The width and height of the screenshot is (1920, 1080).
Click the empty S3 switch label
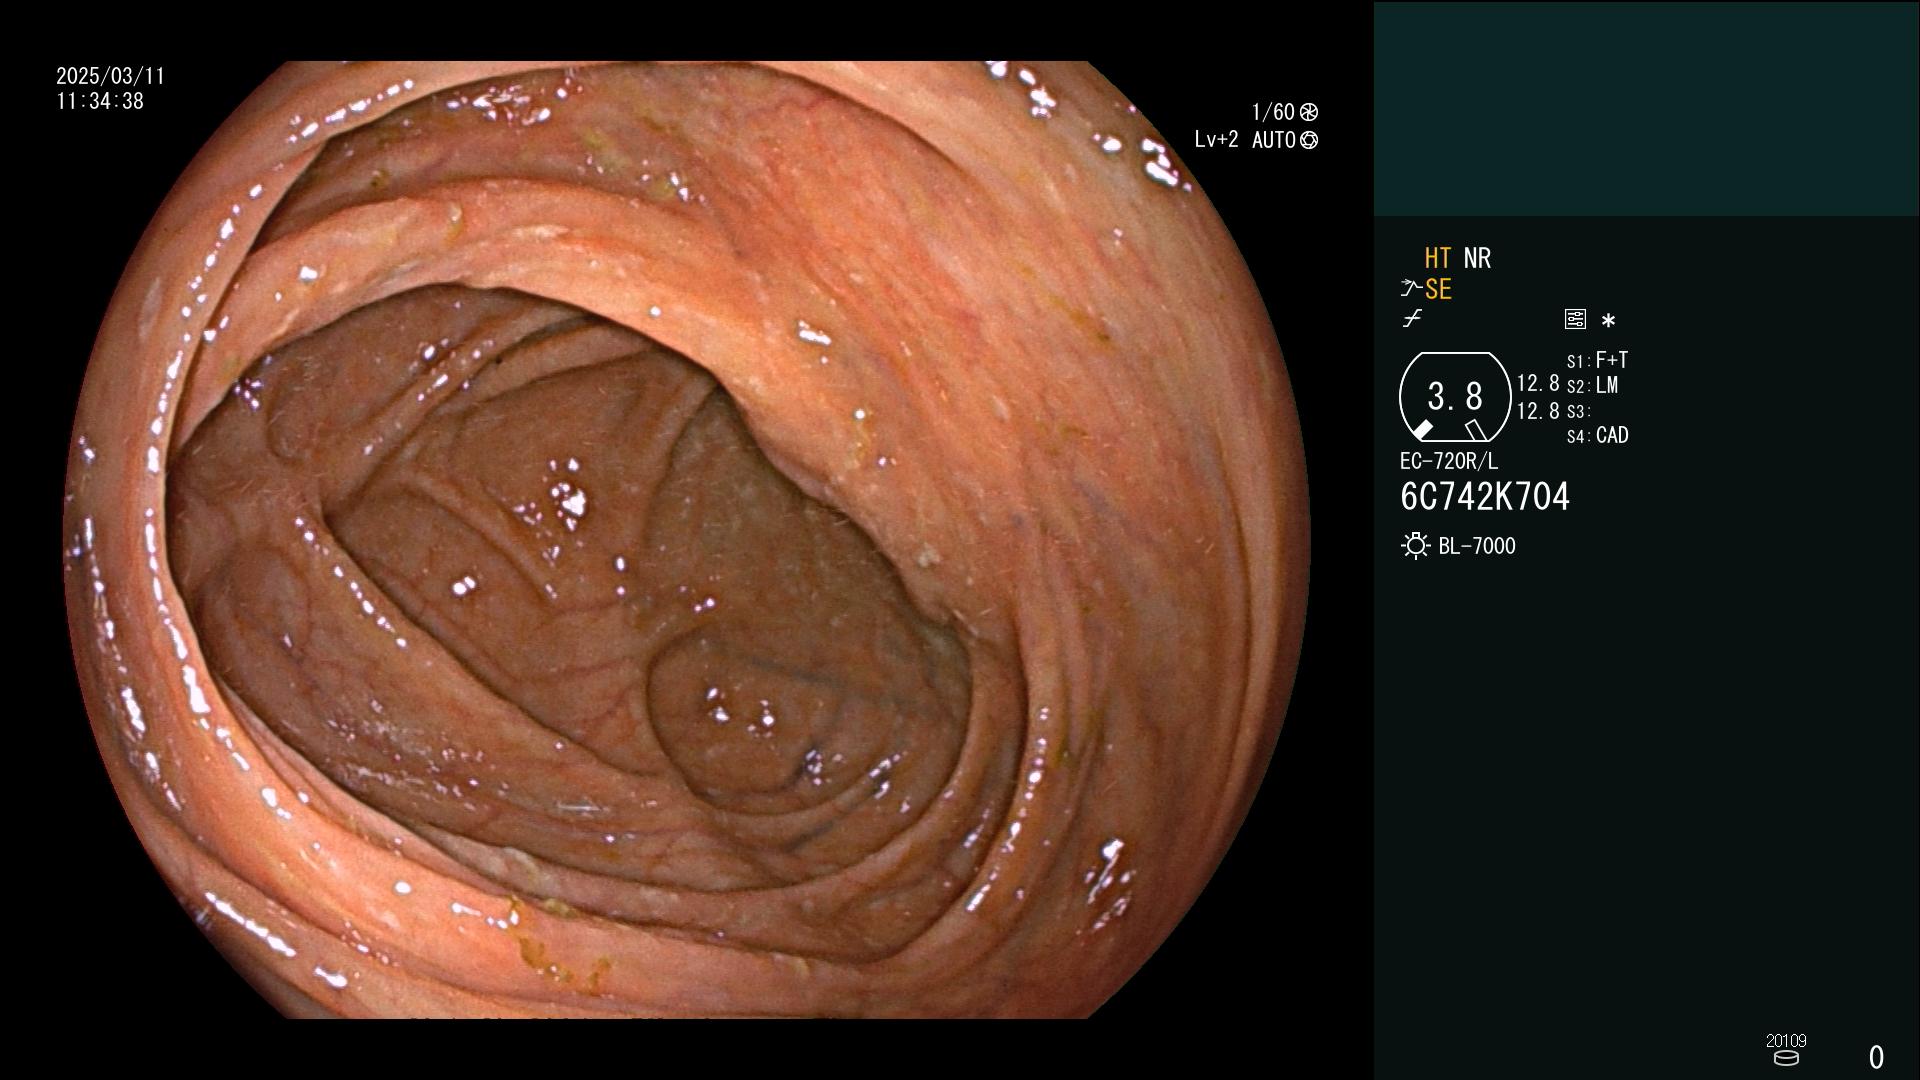pyautogui.click(x=1578, y=412)
